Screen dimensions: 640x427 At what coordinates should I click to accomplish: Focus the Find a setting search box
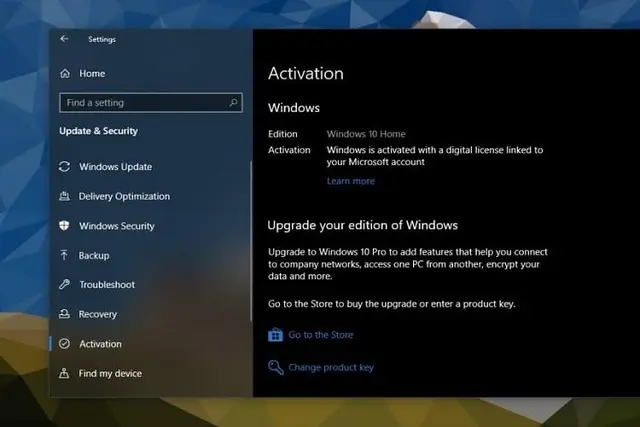[x=151, y=102]
